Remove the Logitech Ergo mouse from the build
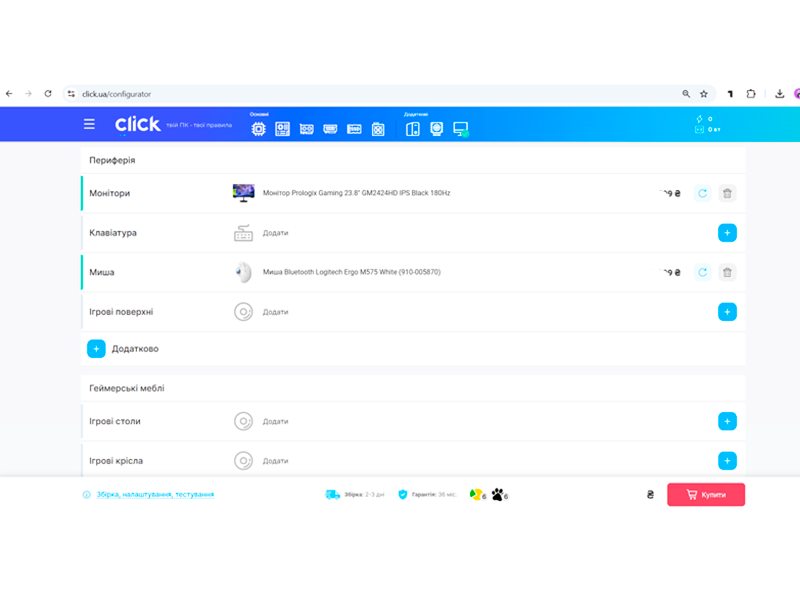This screenshot has height=600, width=800. point(727,272)
